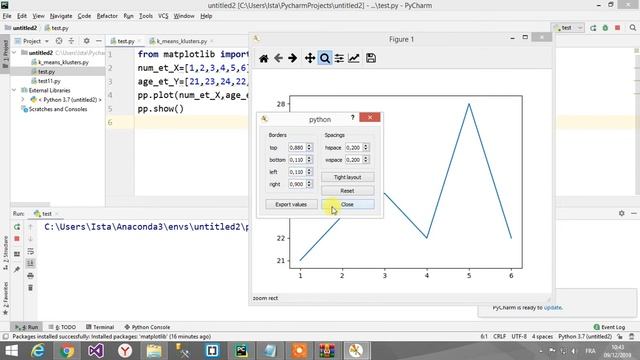The width and height of the screenshot is (640, 360).
Task: Open the Tools menu
Action: pyautogui.click(x=146, y=16)
